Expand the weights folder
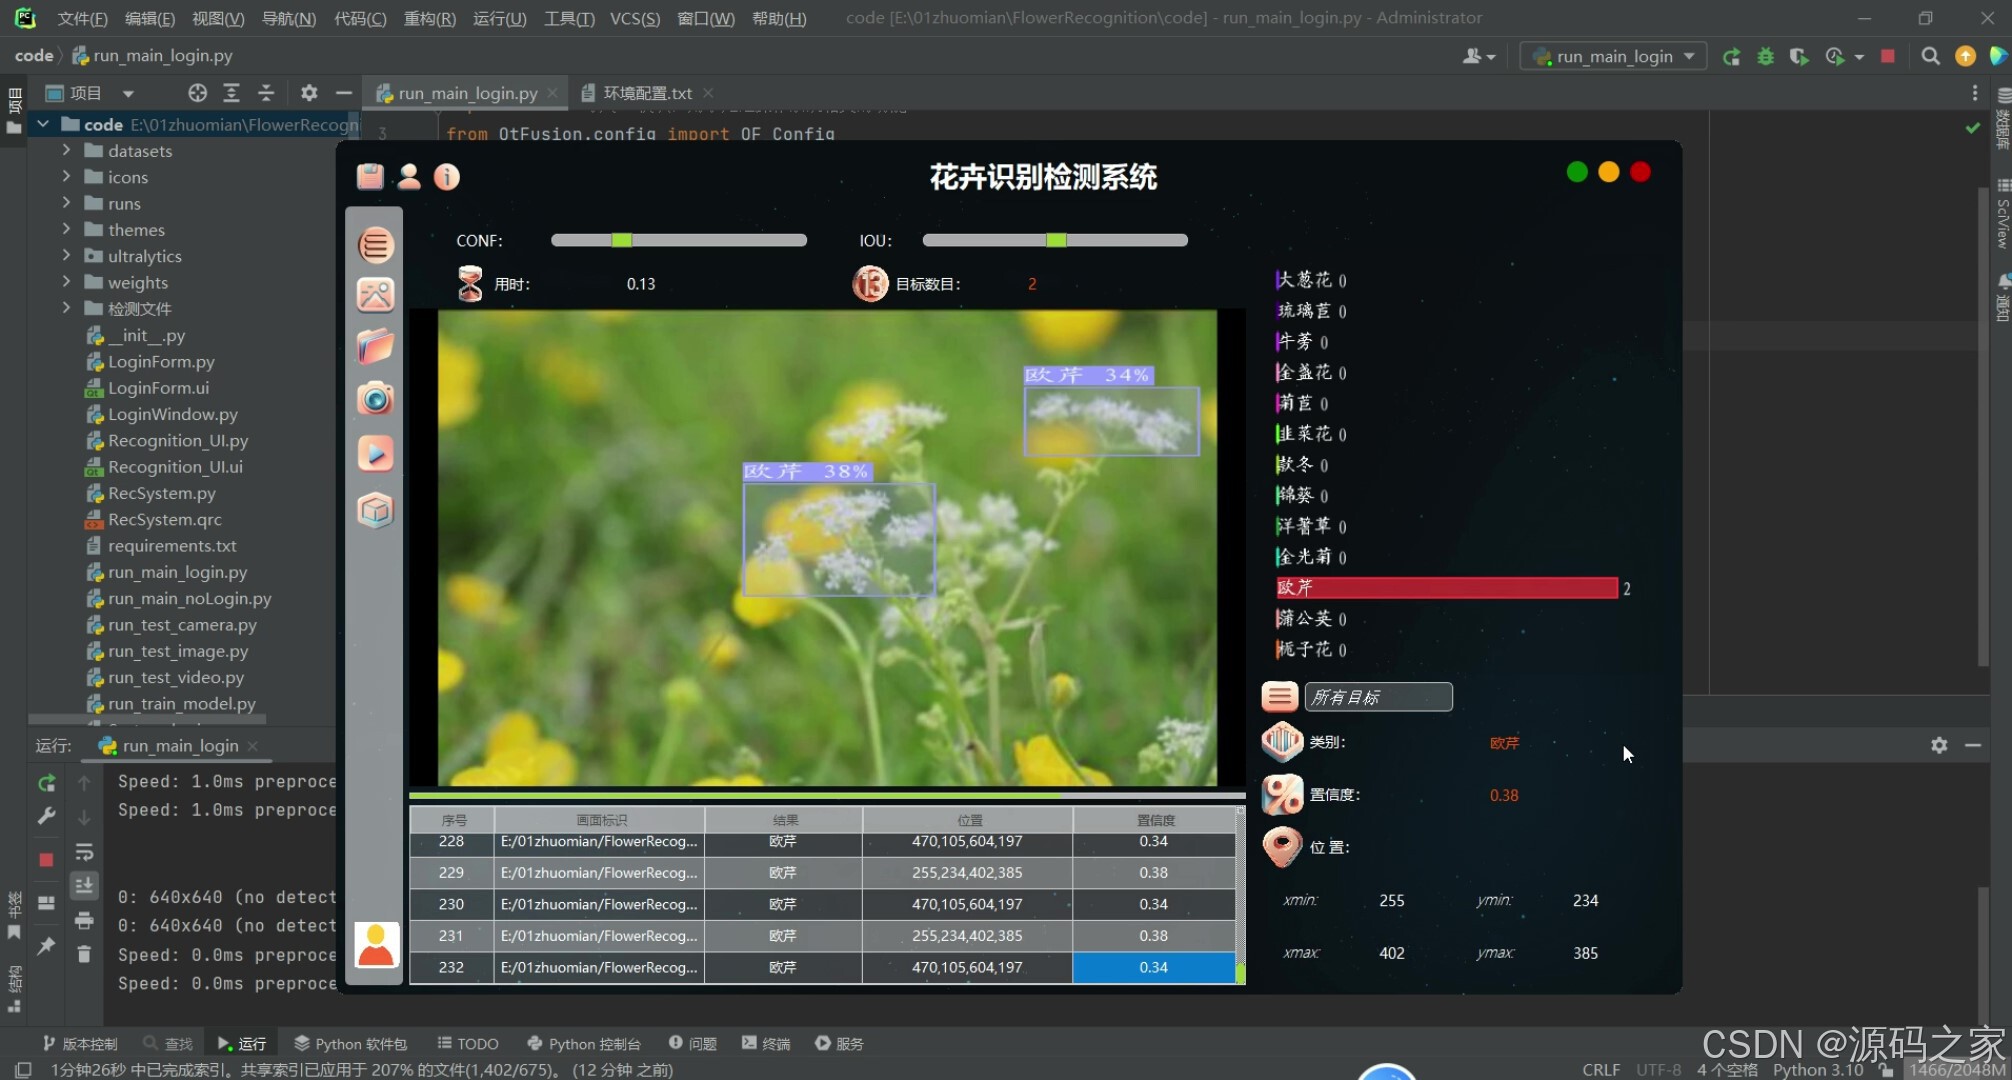 66,282
